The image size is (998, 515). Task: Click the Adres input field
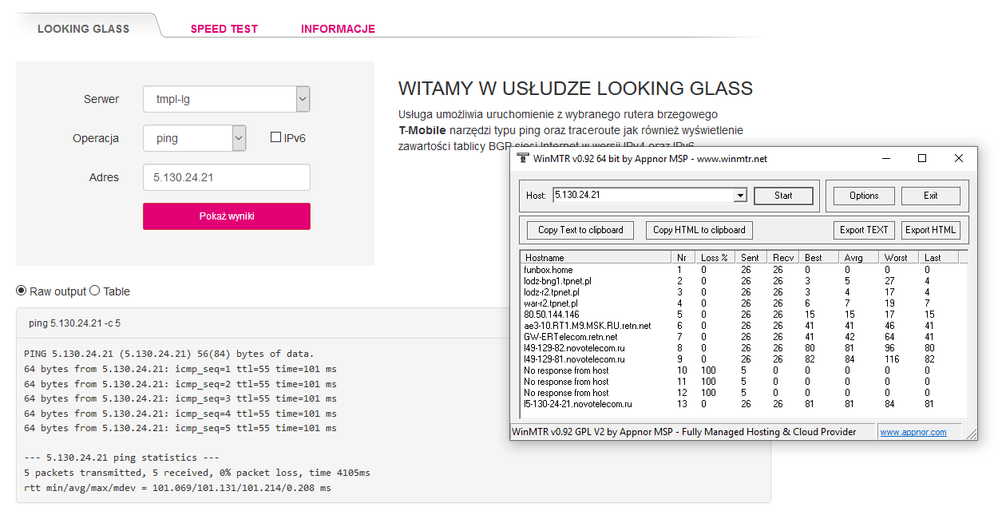point(226,177)
